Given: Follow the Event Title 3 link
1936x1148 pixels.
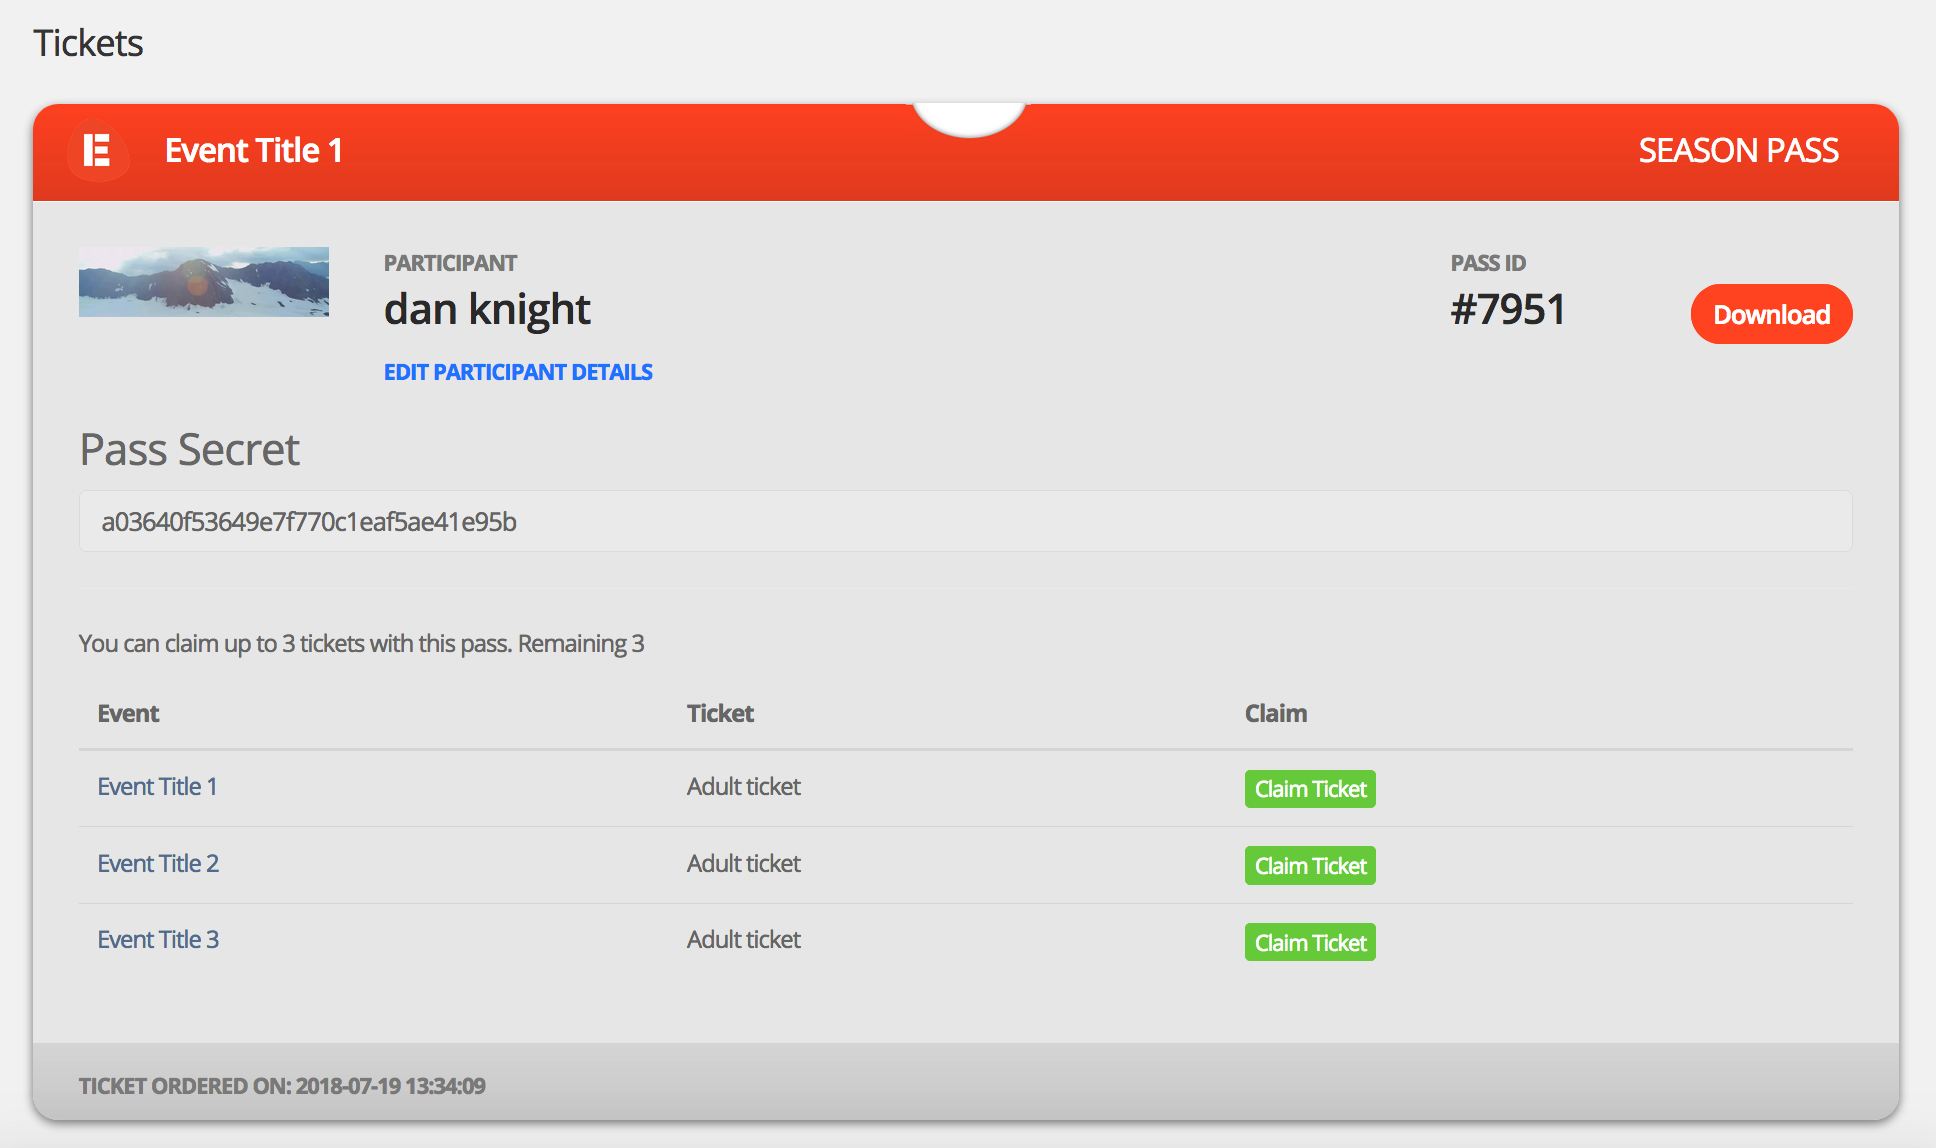Looking at the screenshot, I should (158, 940).
